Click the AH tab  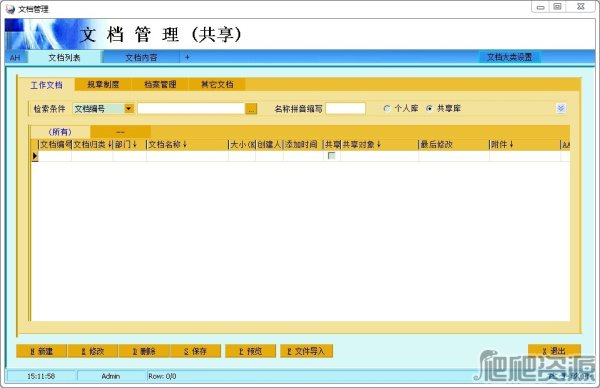(x=15, y=58)
